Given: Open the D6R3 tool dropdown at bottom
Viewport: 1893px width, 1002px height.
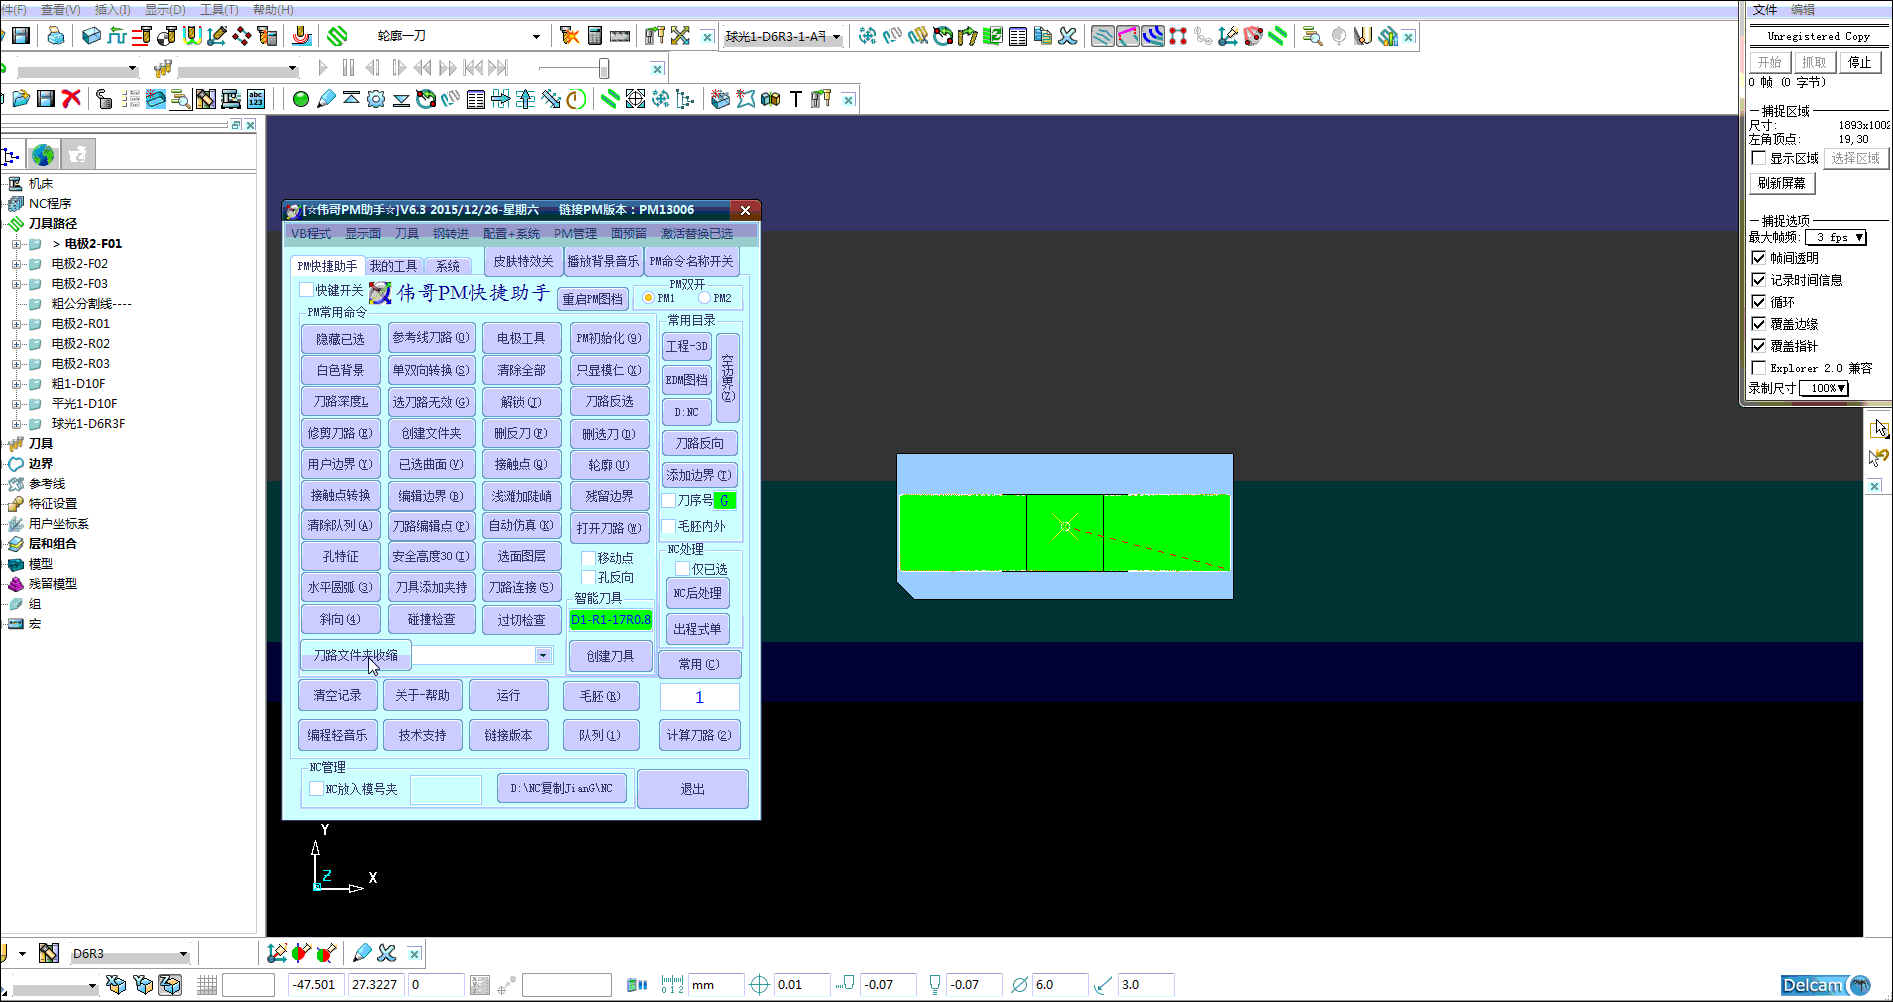Looking at the screenshot, I should [183, 954].
